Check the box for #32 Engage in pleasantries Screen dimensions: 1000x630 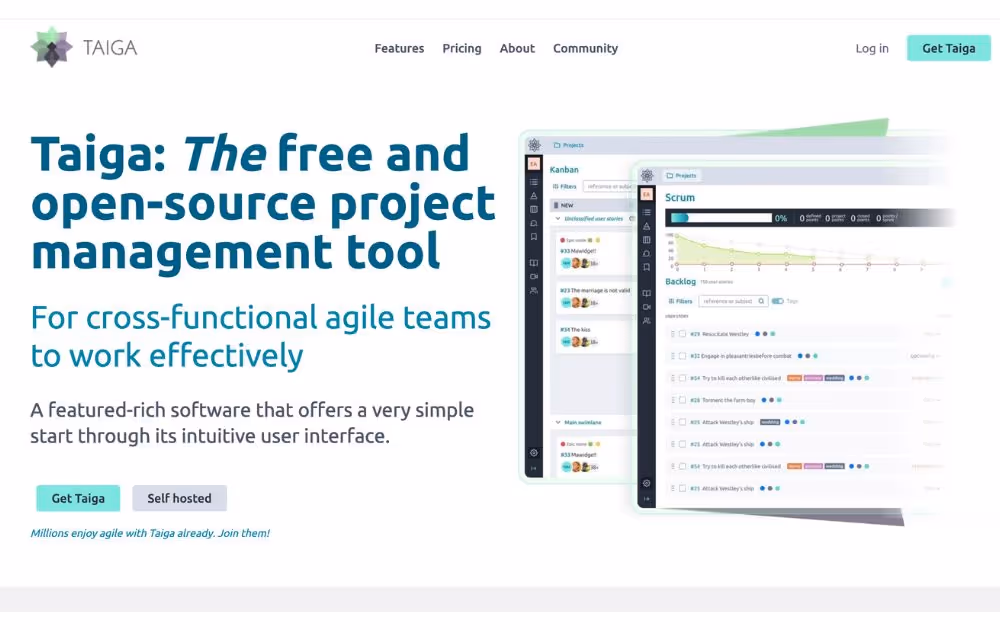682,356
